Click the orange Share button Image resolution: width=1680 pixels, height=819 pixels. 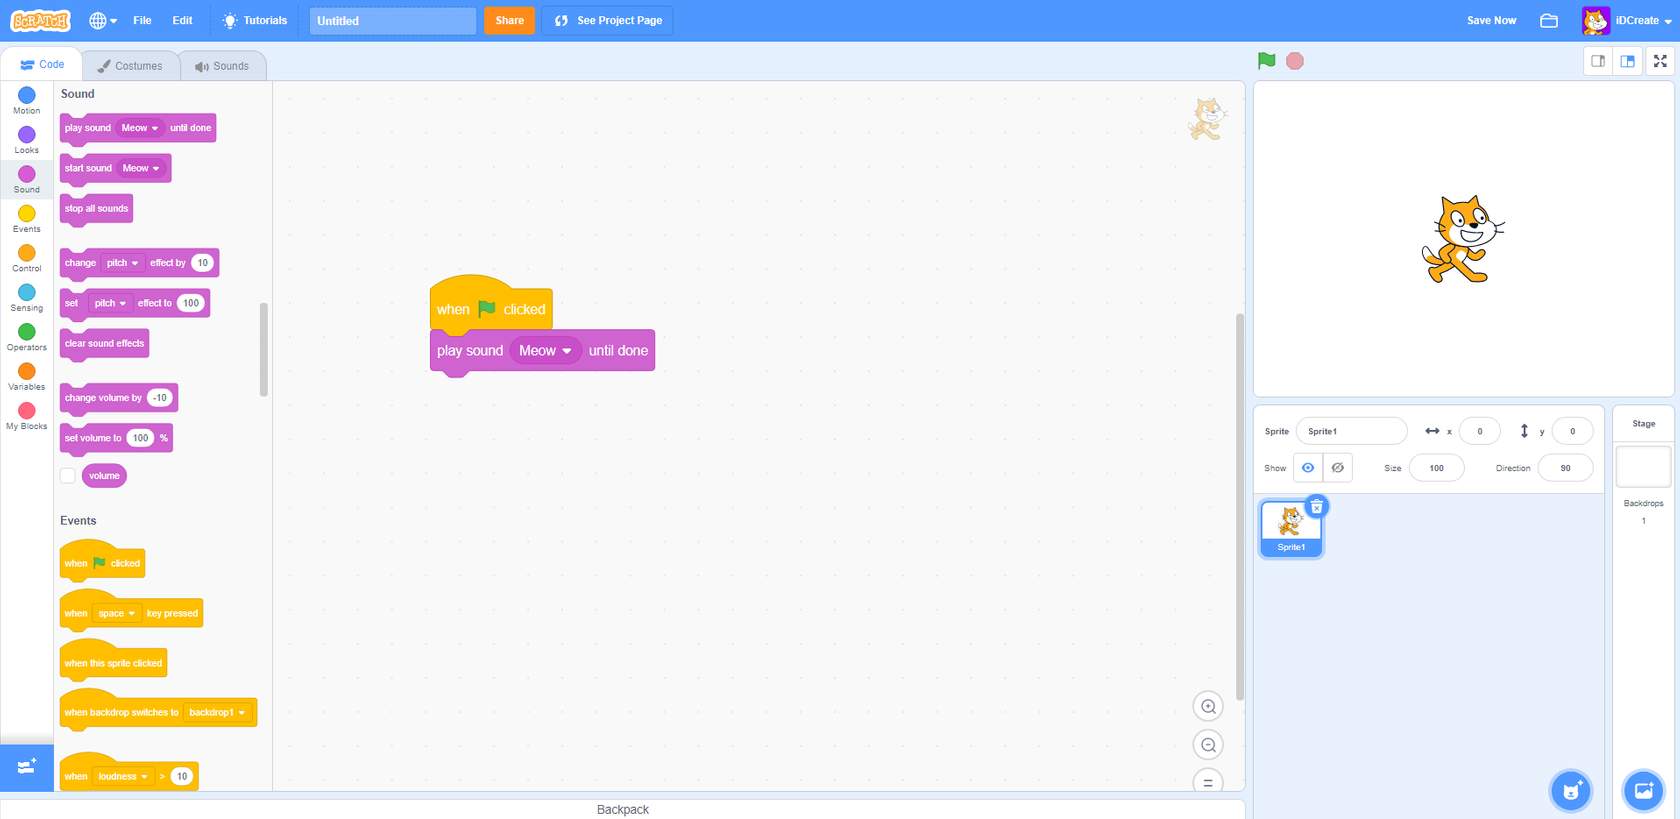click(509, 20)
